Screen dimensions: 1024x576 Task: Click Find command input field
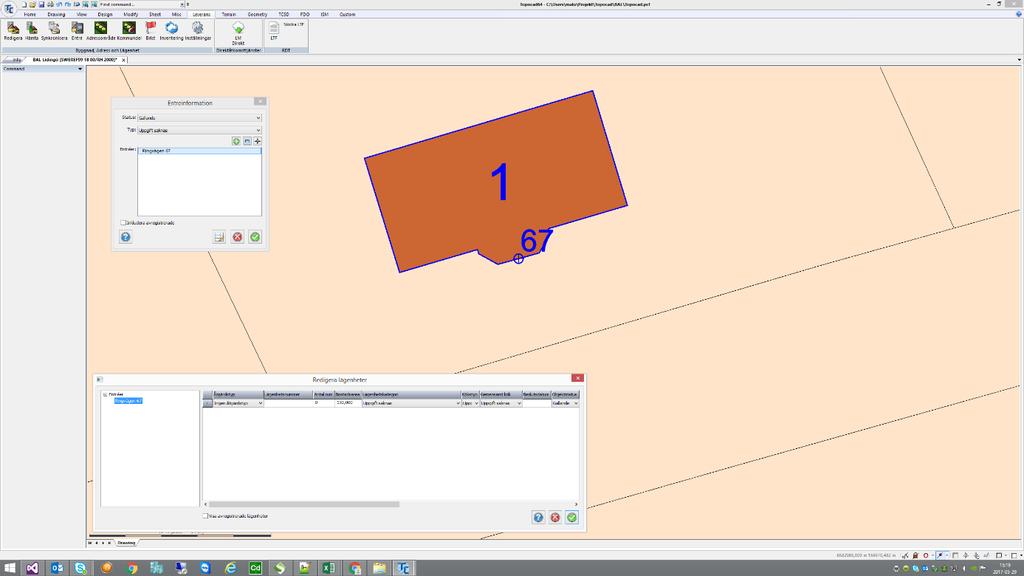coord(138,5)
